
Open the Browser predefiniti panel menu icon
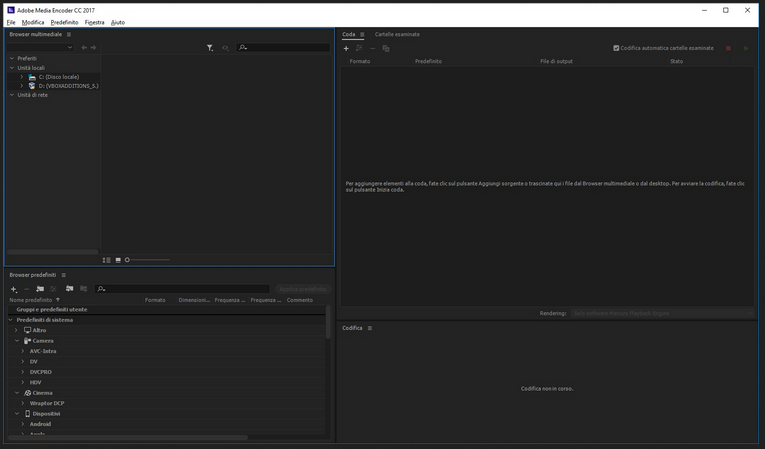click(x=63, y=275)
